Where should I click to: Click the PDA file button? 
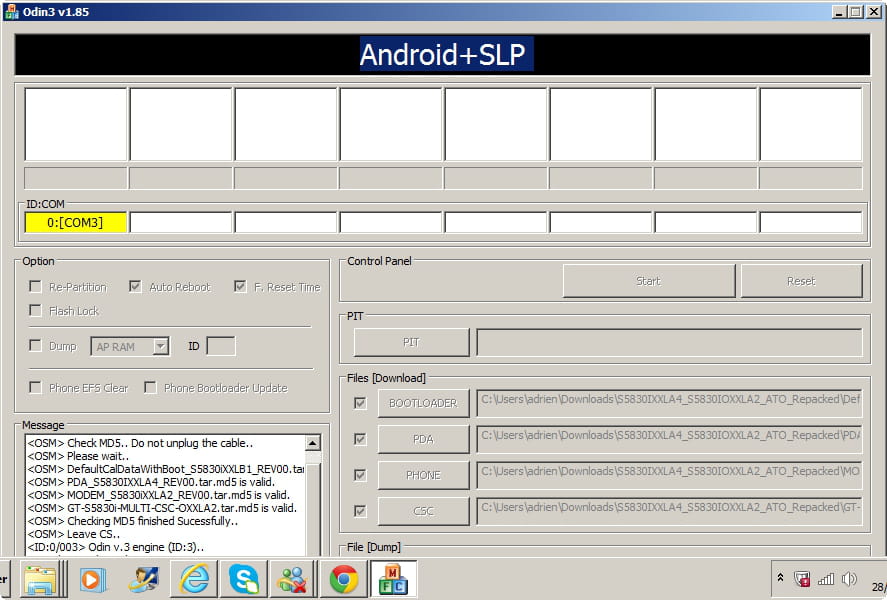coord(423,439)
